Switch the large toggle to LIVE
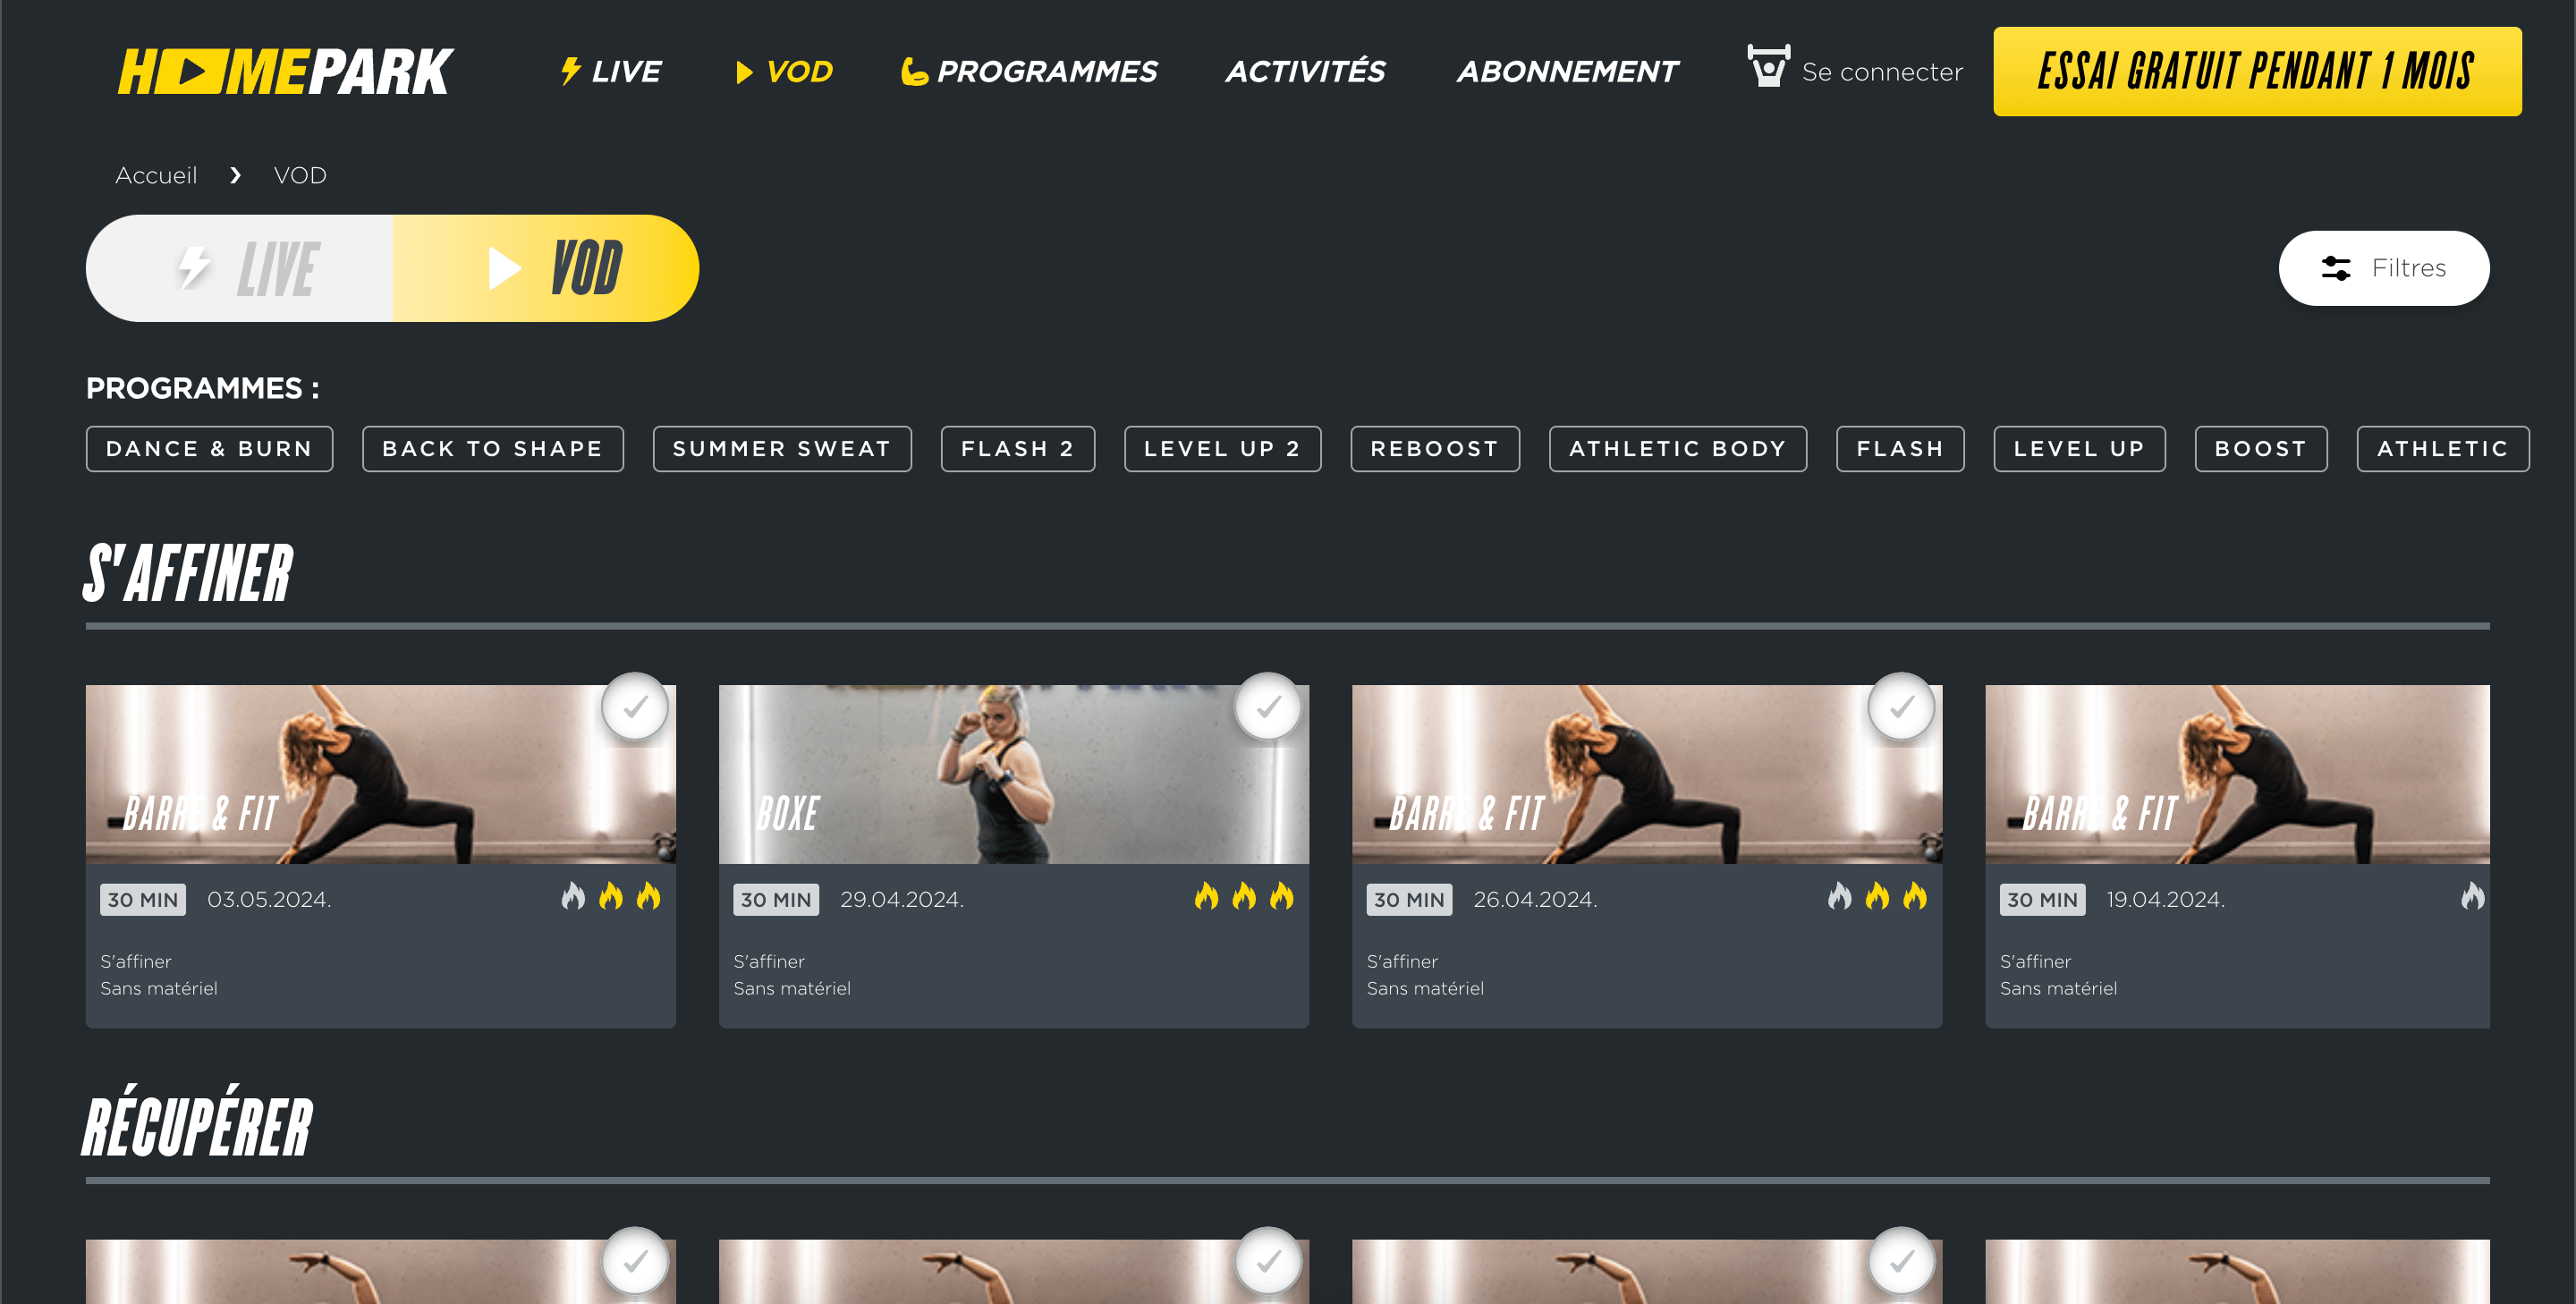The width and height of the screenshot is (2576, 1304). tap(240, 268)
